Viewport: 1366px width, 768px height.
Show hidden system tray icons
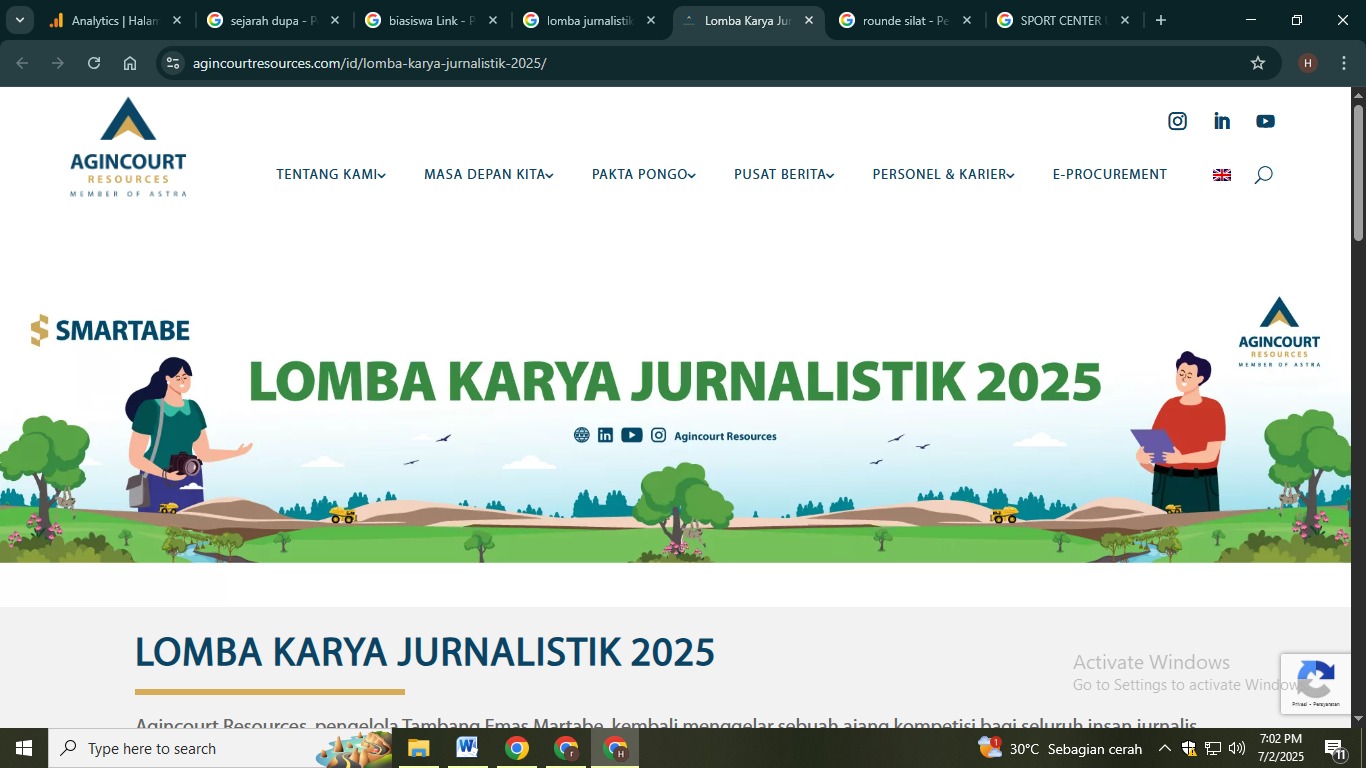pos(1165,748)
